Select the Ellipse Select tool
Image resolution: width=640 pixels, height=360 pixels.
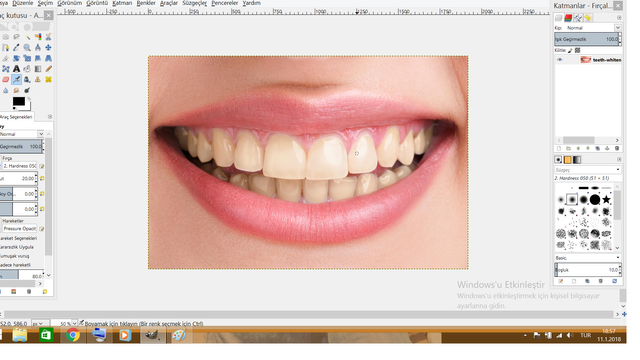[x=6, y=37]
